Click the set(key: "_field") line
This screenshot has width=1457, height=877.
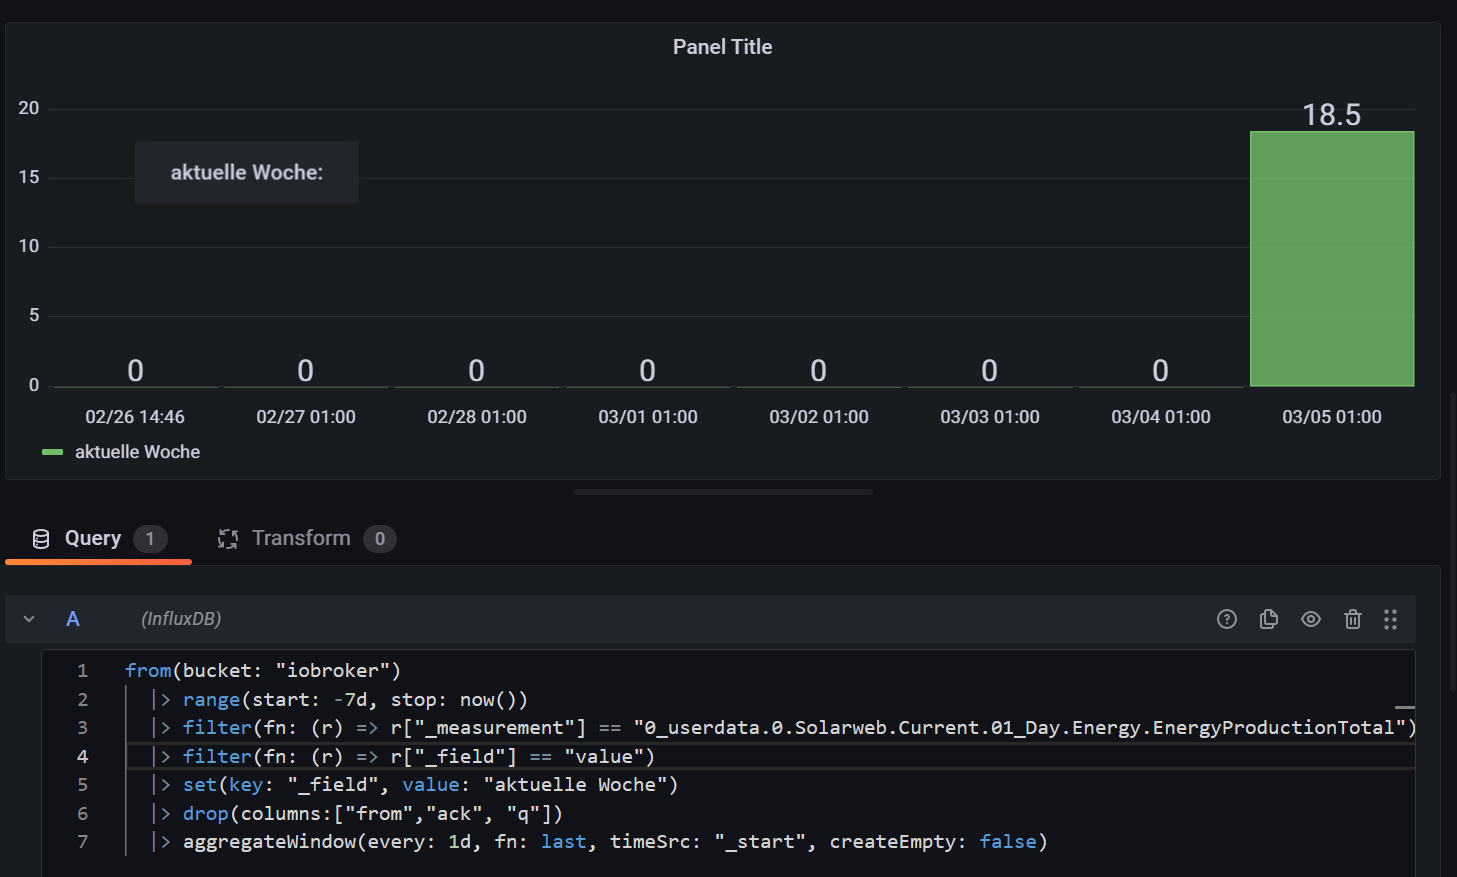click(x=415, y=785)
